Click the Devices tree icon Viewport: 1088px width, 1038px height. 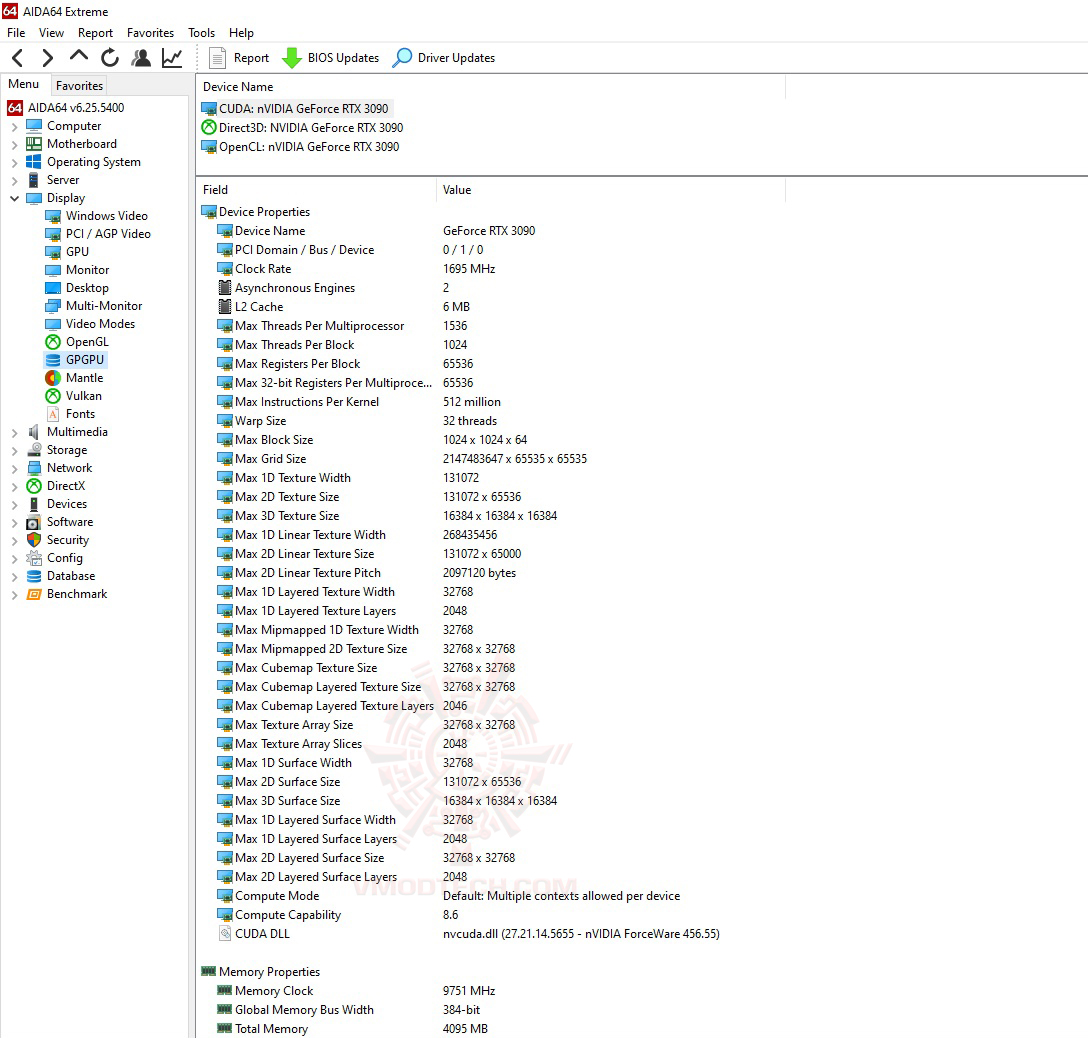(x=33, y=504)
